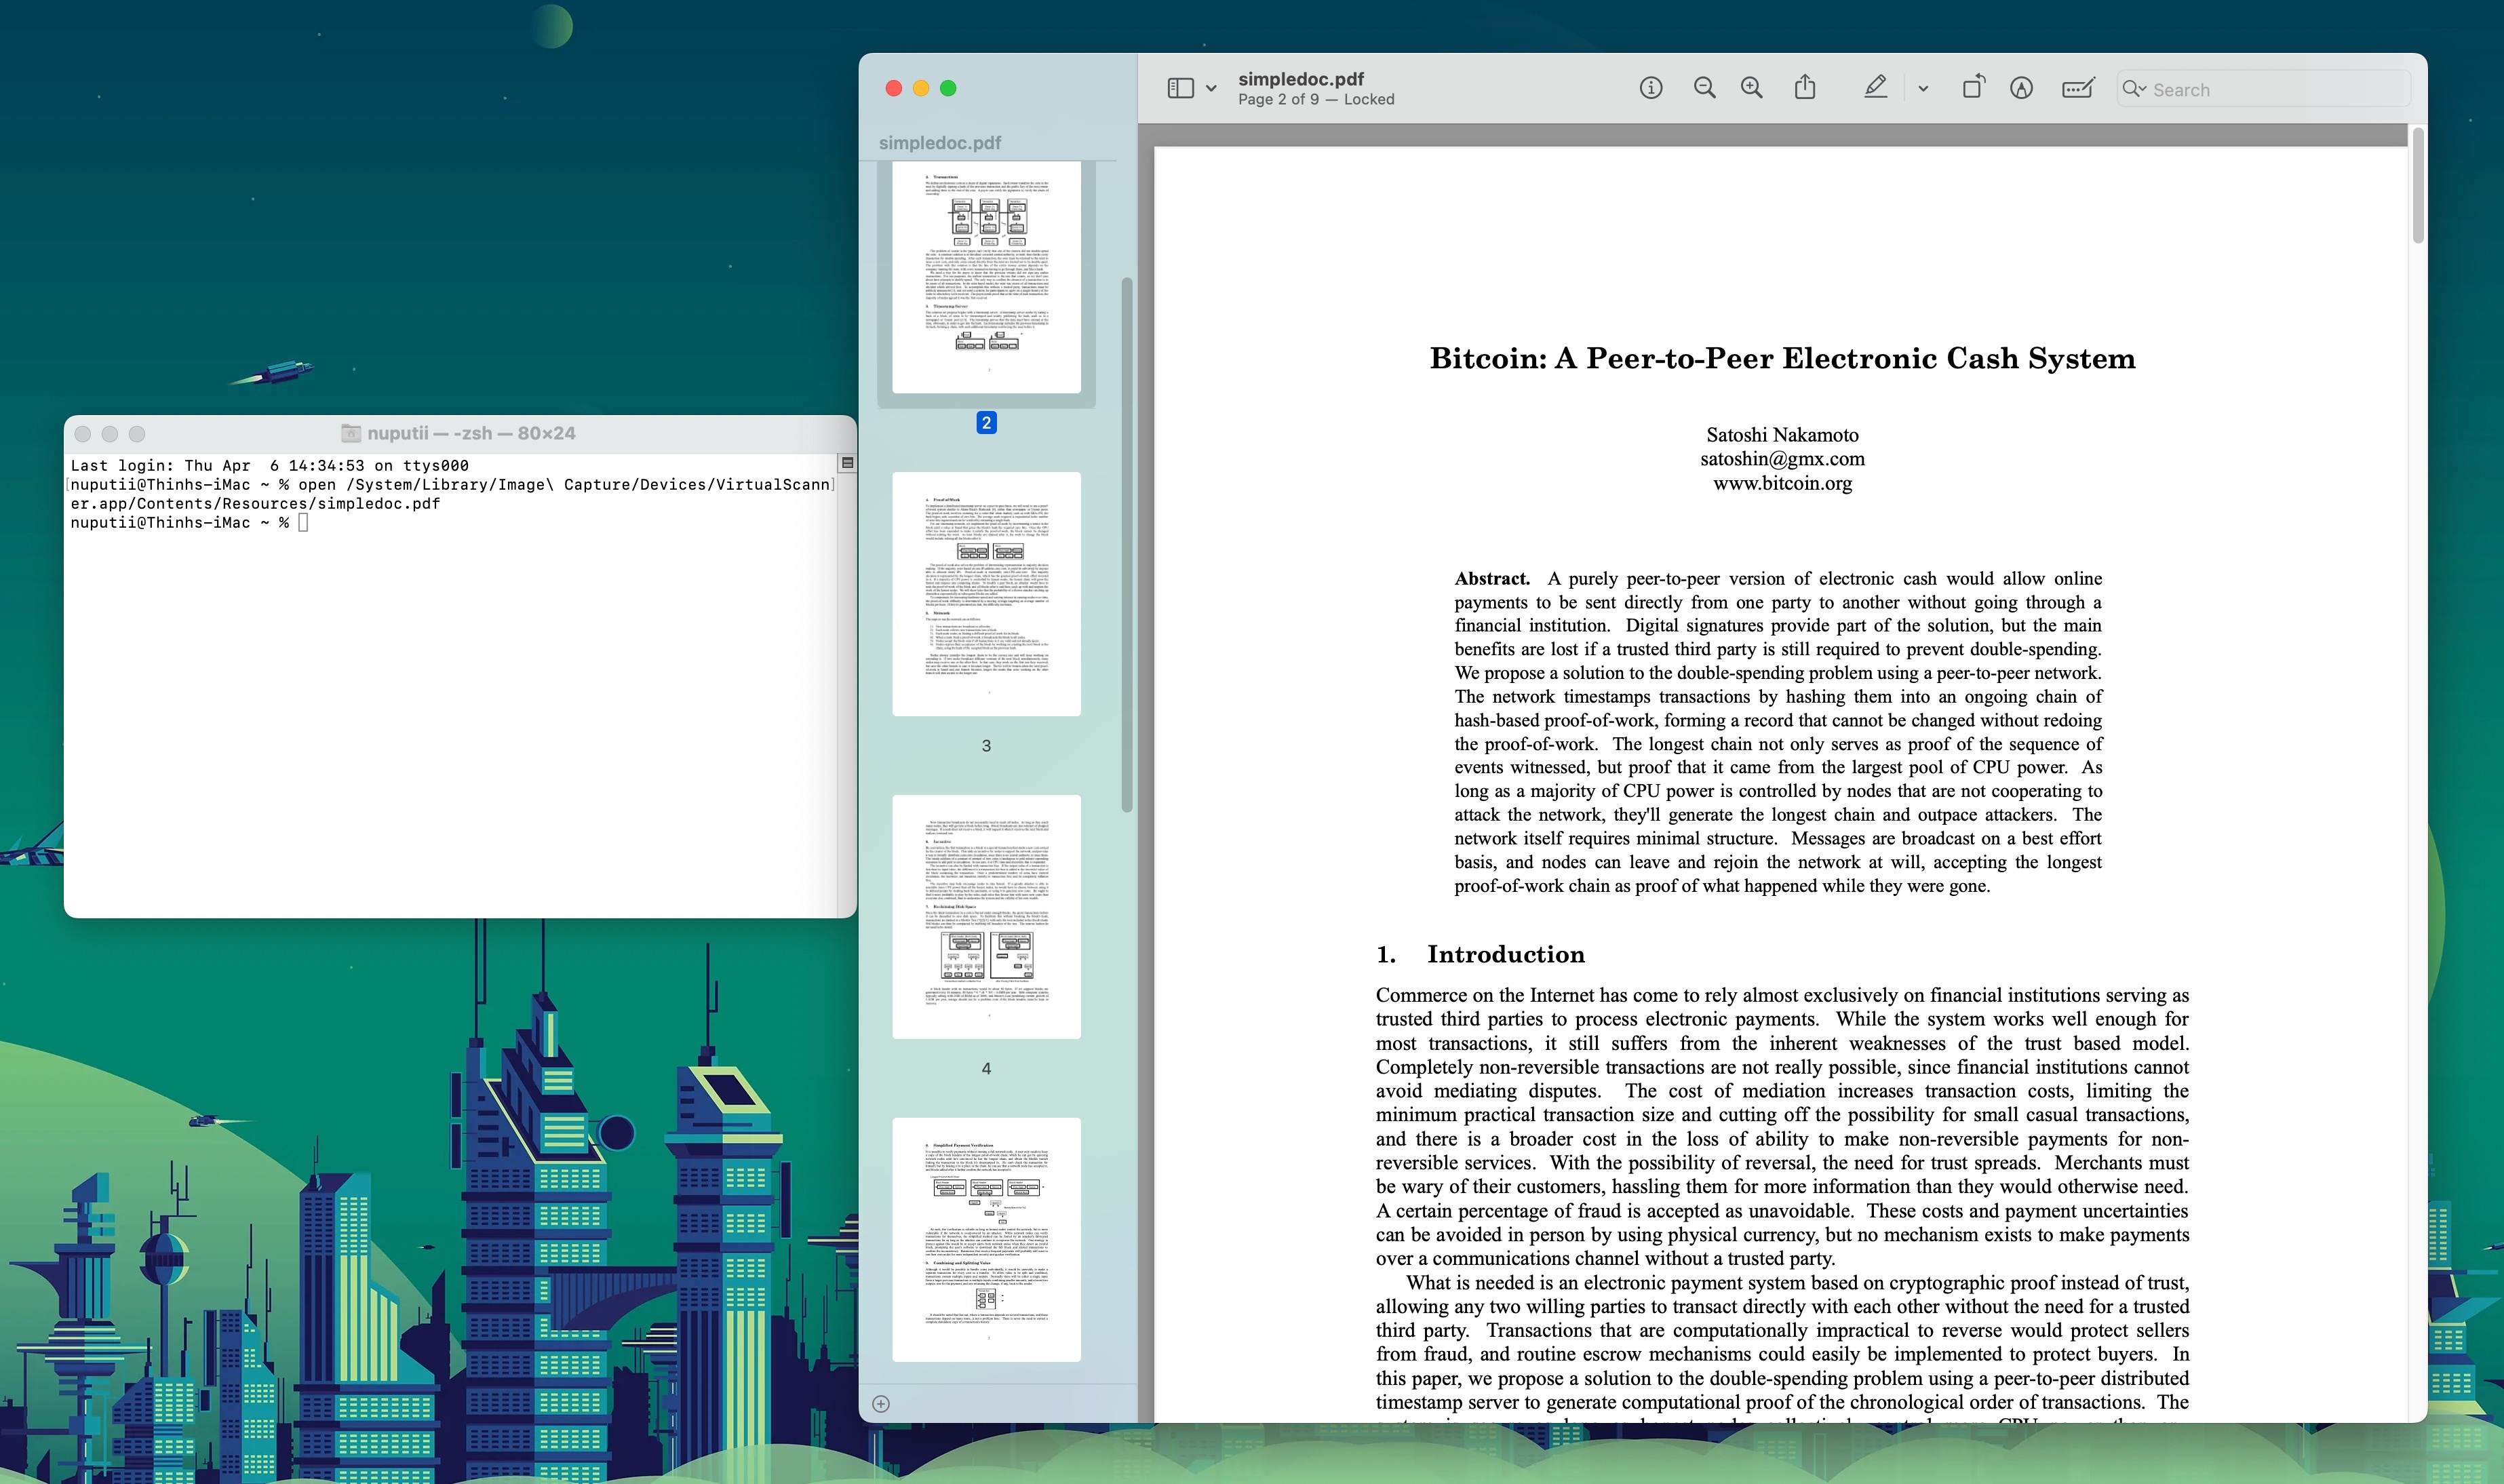Click the simpledoc.pdf window title
Viewport: 2504px width, 1484px height.
(1300, 79)
